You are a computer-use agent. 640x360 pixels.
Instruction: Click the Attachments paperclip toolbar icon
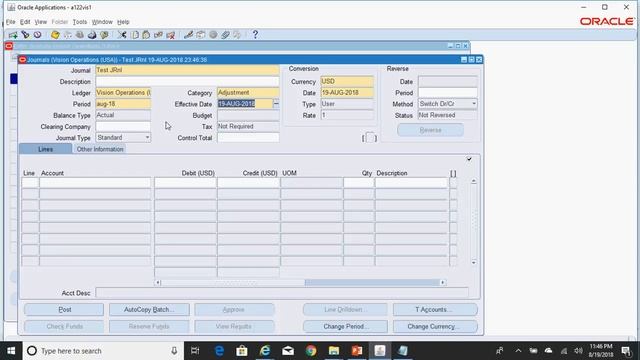tap(225, 35)
